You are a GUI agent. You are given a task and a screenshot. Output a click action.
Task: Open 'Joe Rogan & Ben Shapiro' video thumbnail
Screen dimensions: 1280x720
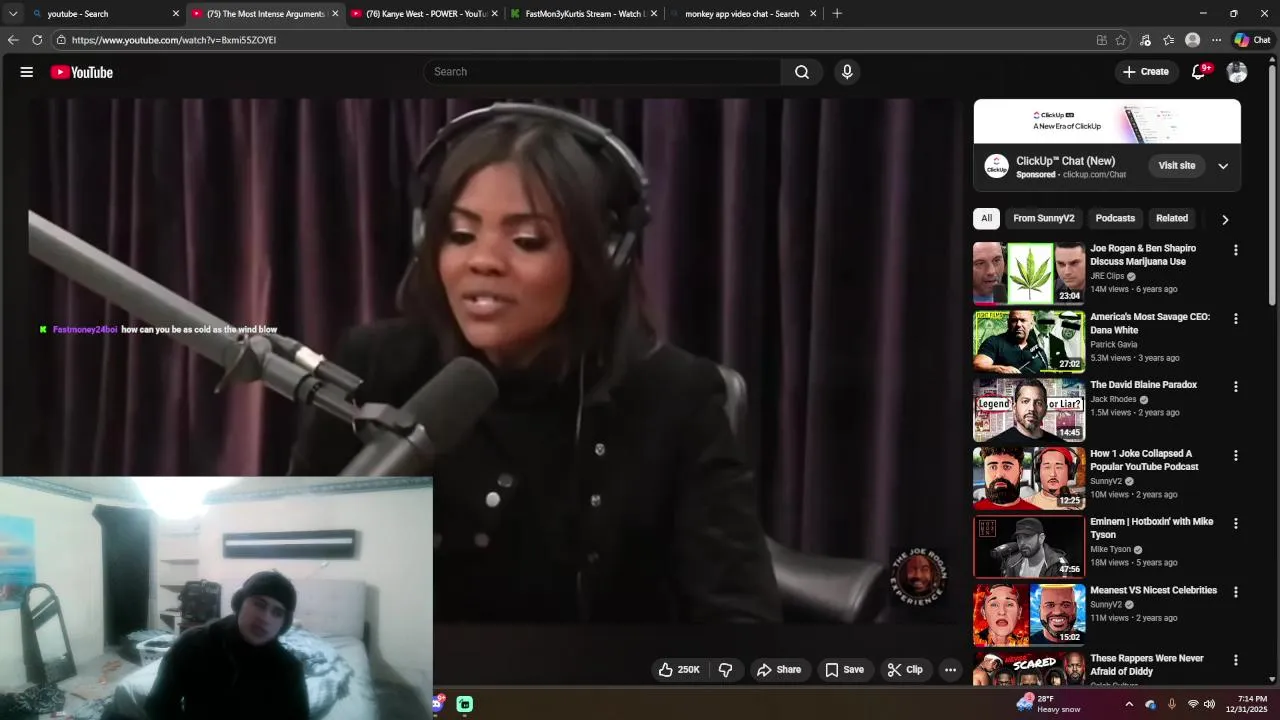click(1029, 273)
